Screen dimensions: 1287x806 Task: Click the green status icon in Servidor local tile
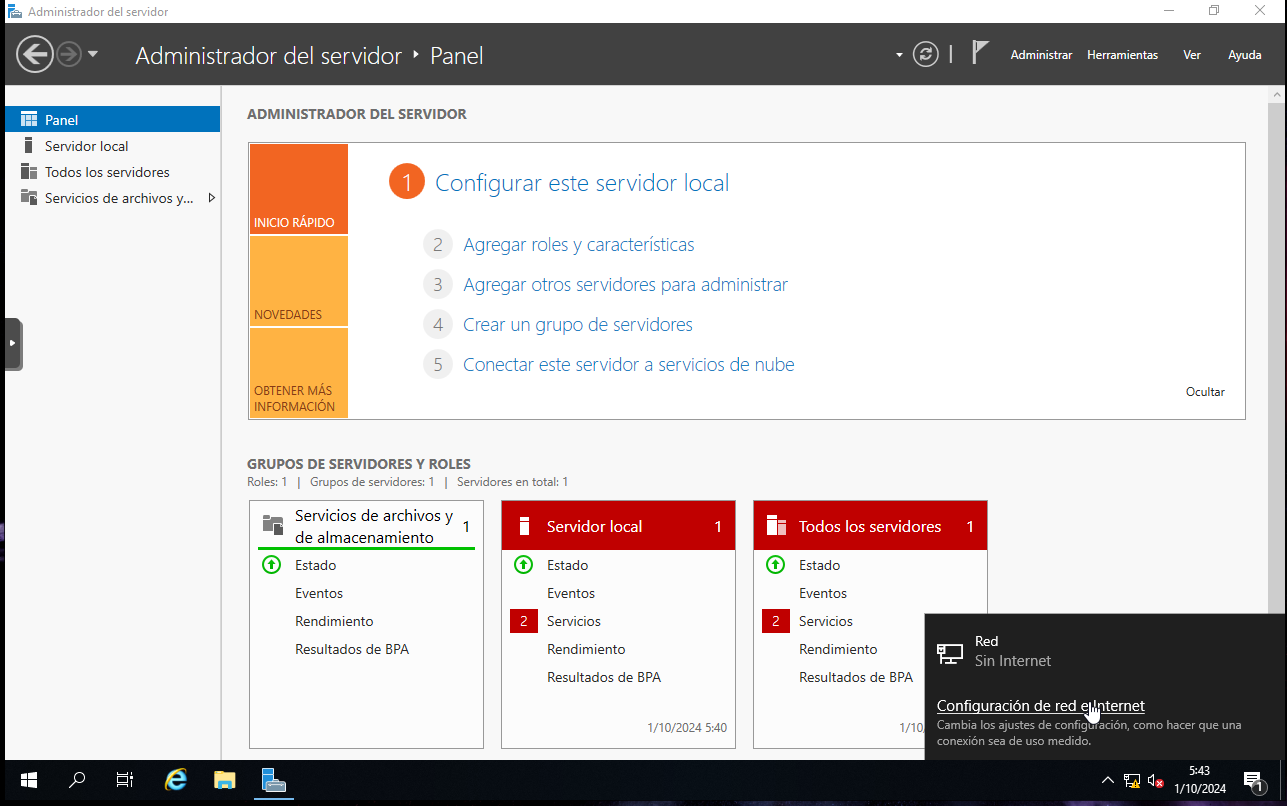coord(524,565)
